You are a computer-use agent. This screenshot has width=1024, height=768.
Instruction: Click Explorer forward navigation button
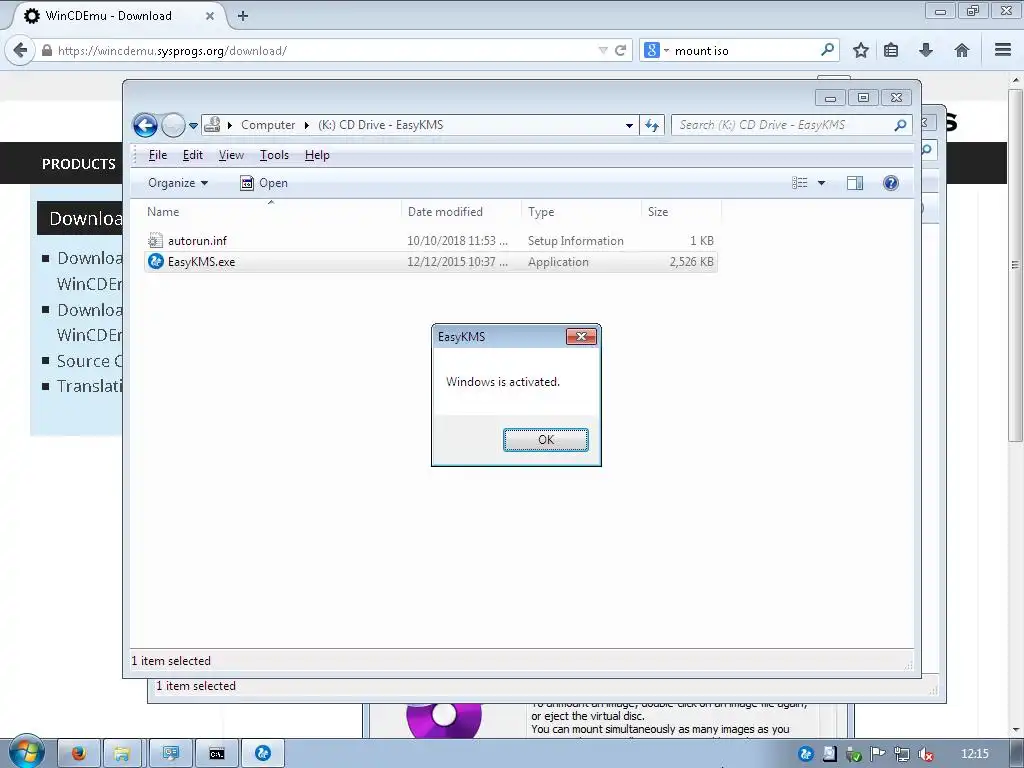[173, 125]
